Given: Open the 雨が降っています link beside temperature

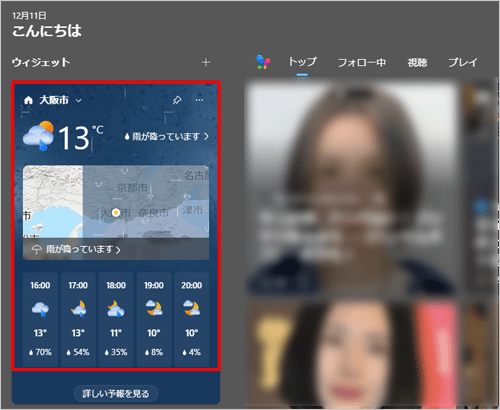Looking at the screenshot, I should click(x=166, y=136).
